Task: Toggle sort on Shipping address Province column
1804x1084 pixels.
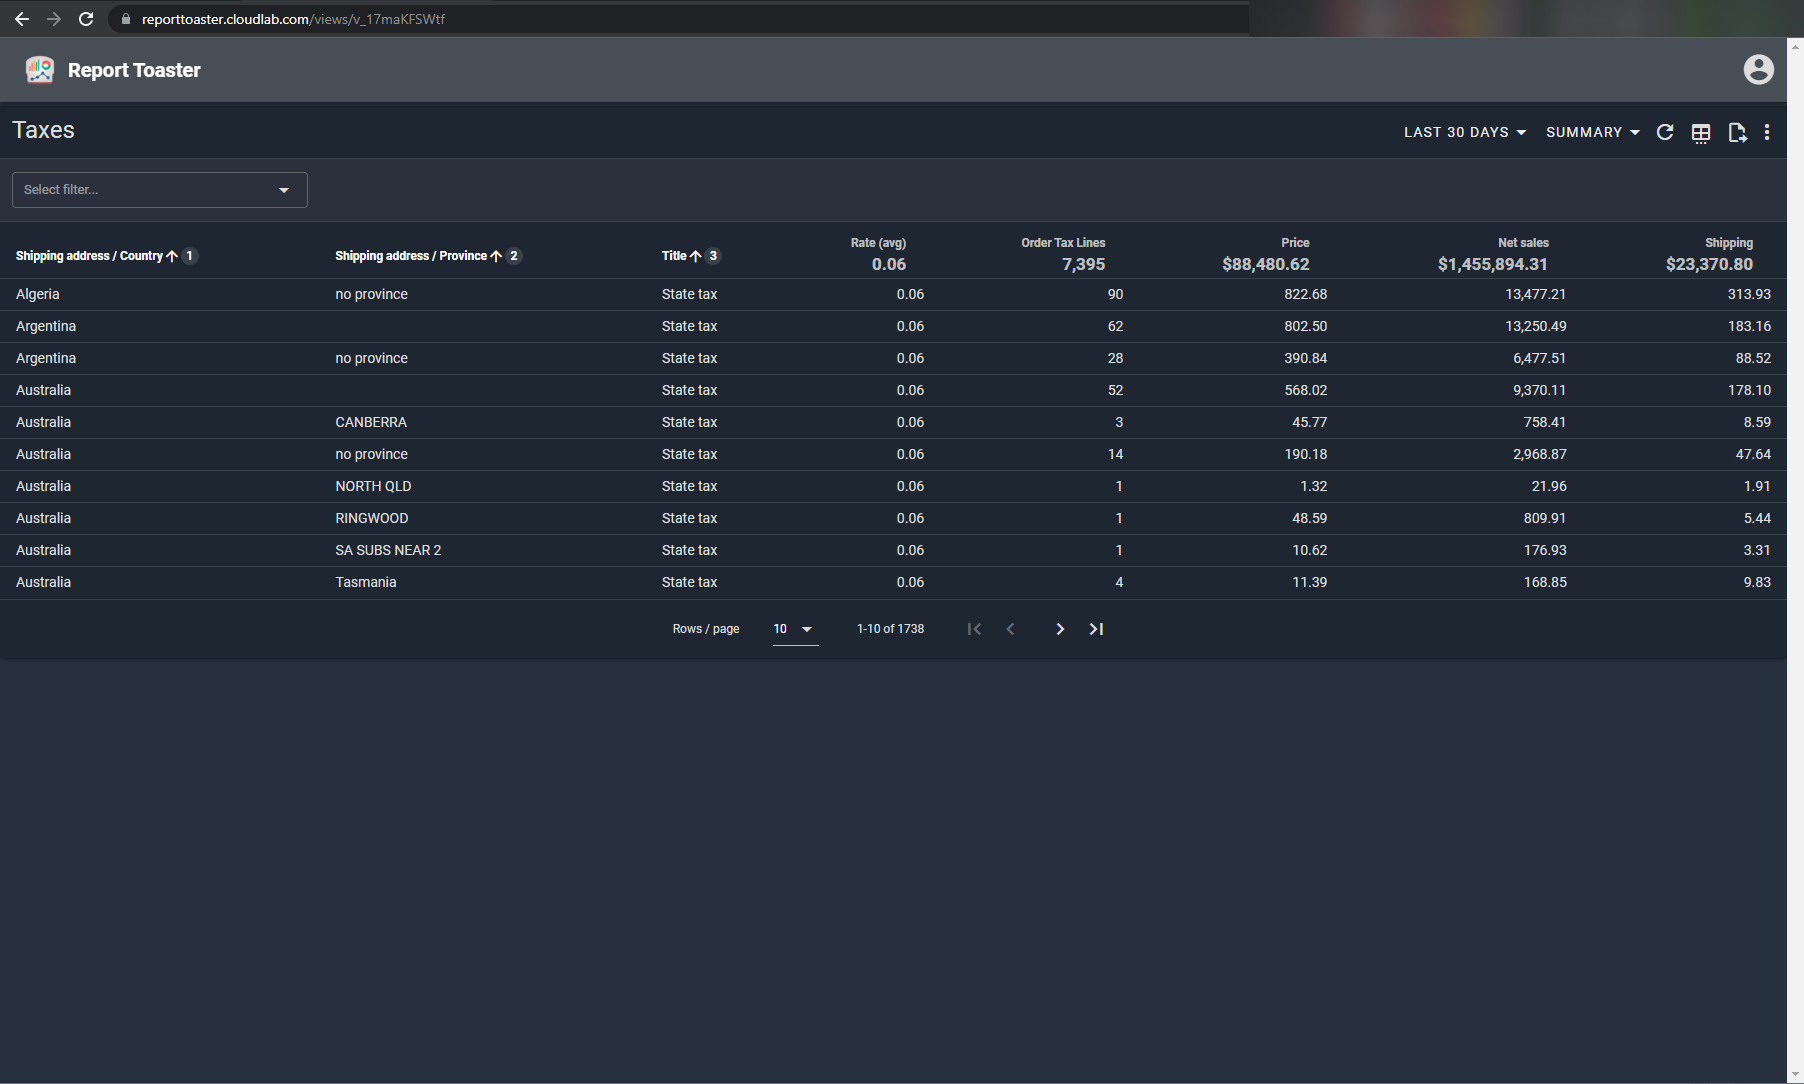Action: pos(411,256)
